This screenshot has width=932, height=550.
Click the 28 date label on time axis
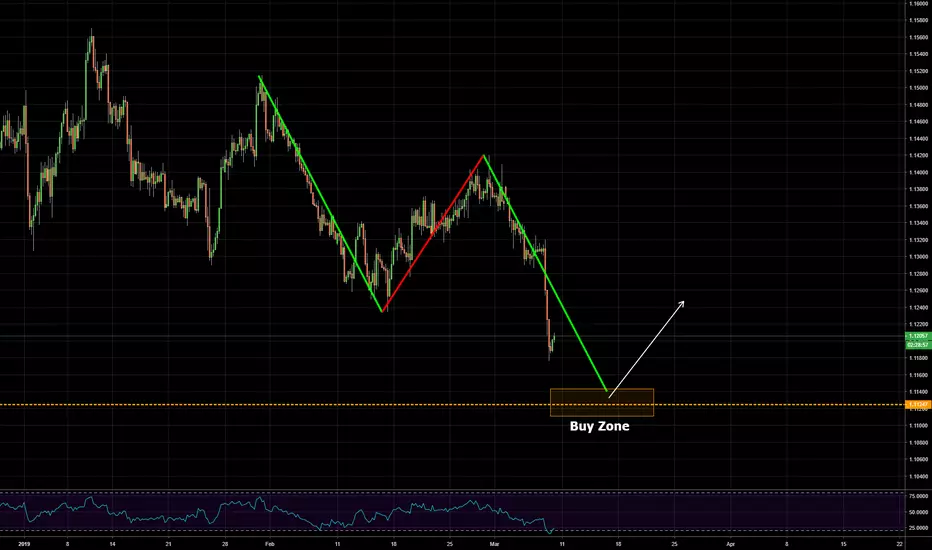tap(225, 543)
